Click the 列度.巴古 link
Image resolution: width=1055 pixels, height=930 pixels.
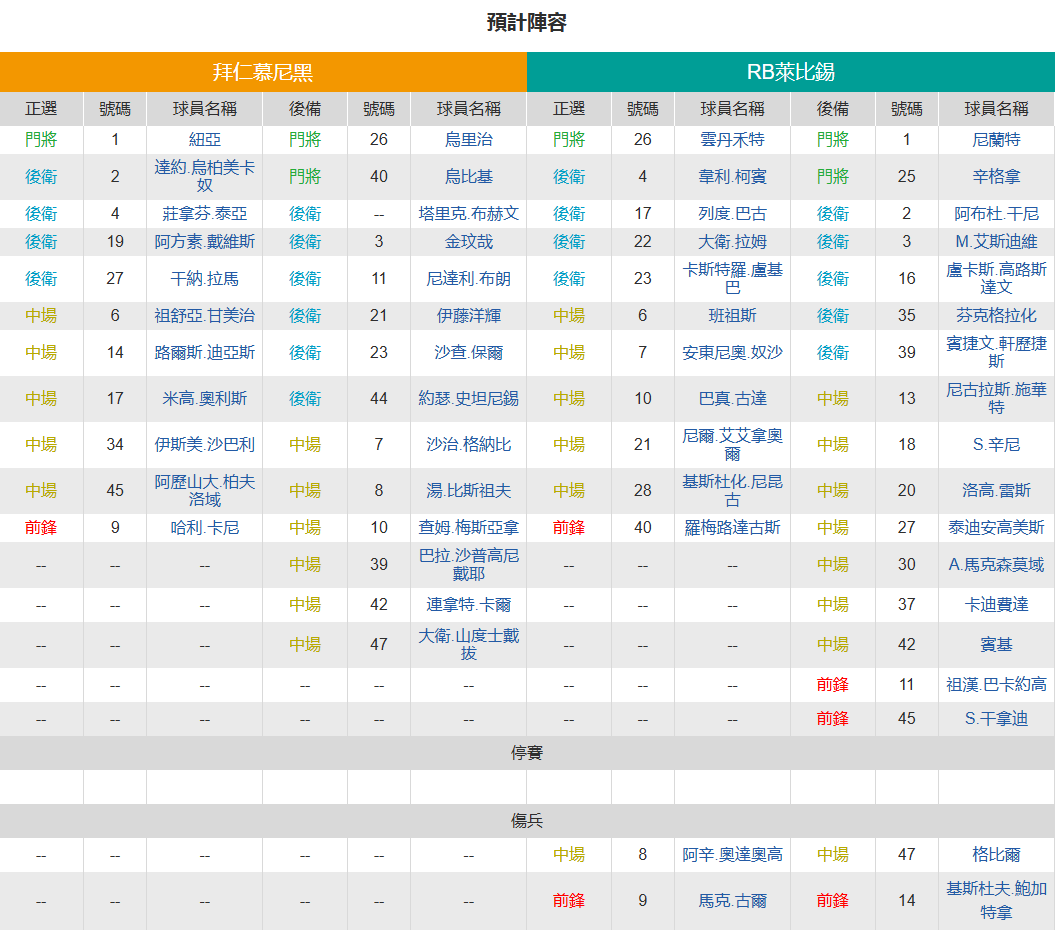733,213
